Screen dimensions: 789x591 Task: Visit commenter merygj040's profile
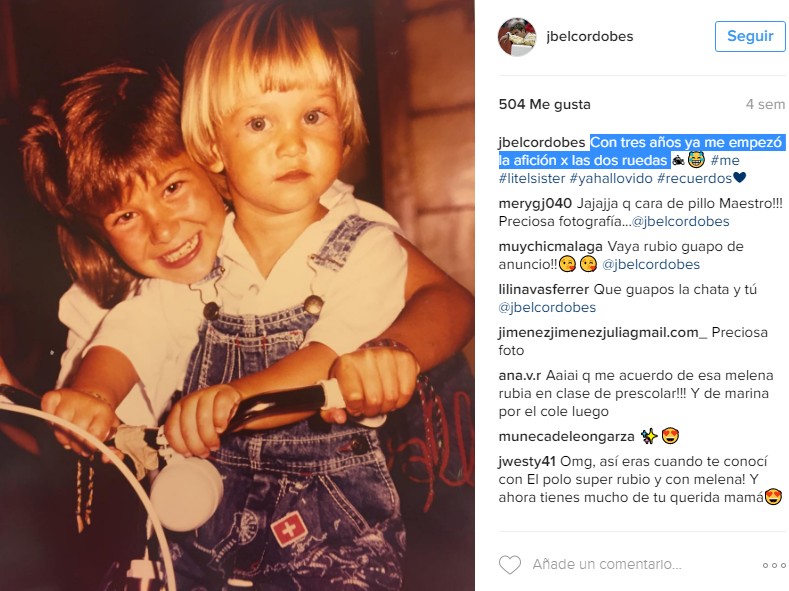(x=535, y=203)
